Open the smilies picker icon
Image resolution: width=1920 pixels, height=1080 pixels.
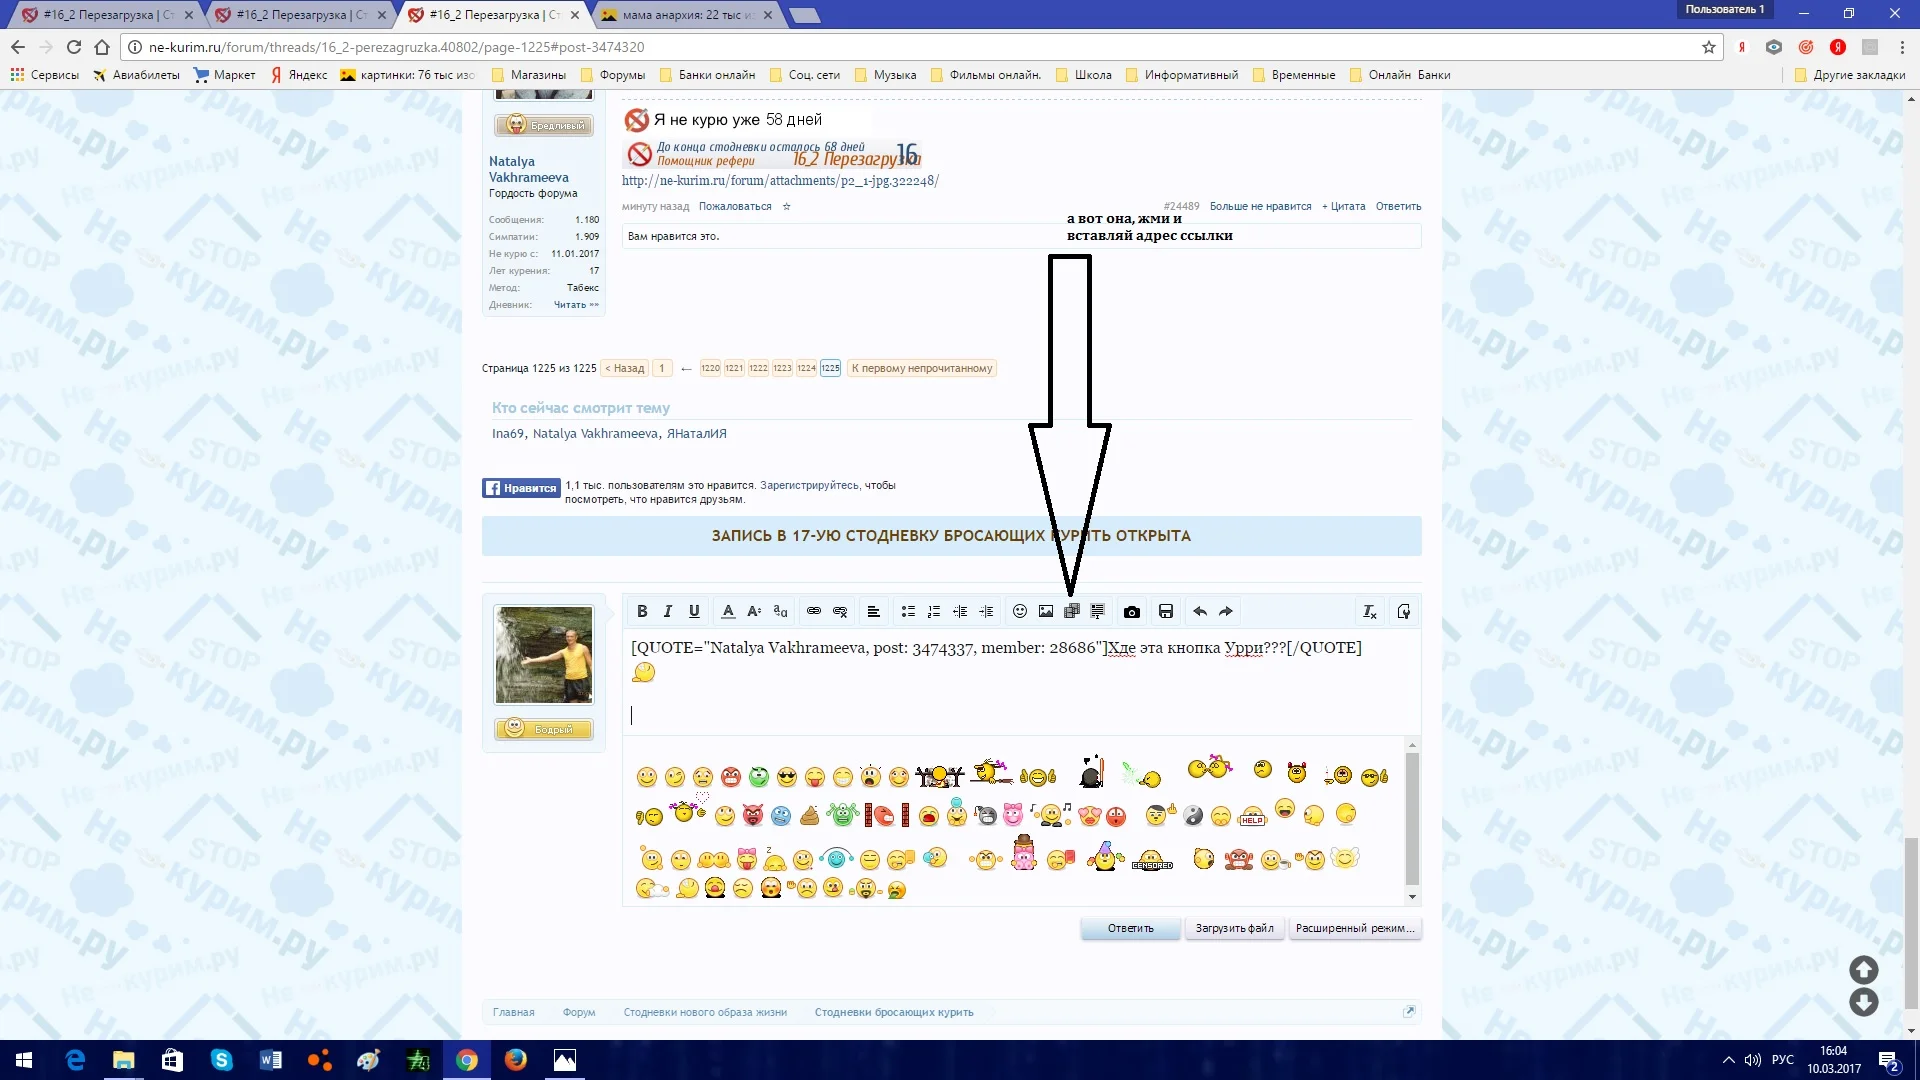[1019, 611]
